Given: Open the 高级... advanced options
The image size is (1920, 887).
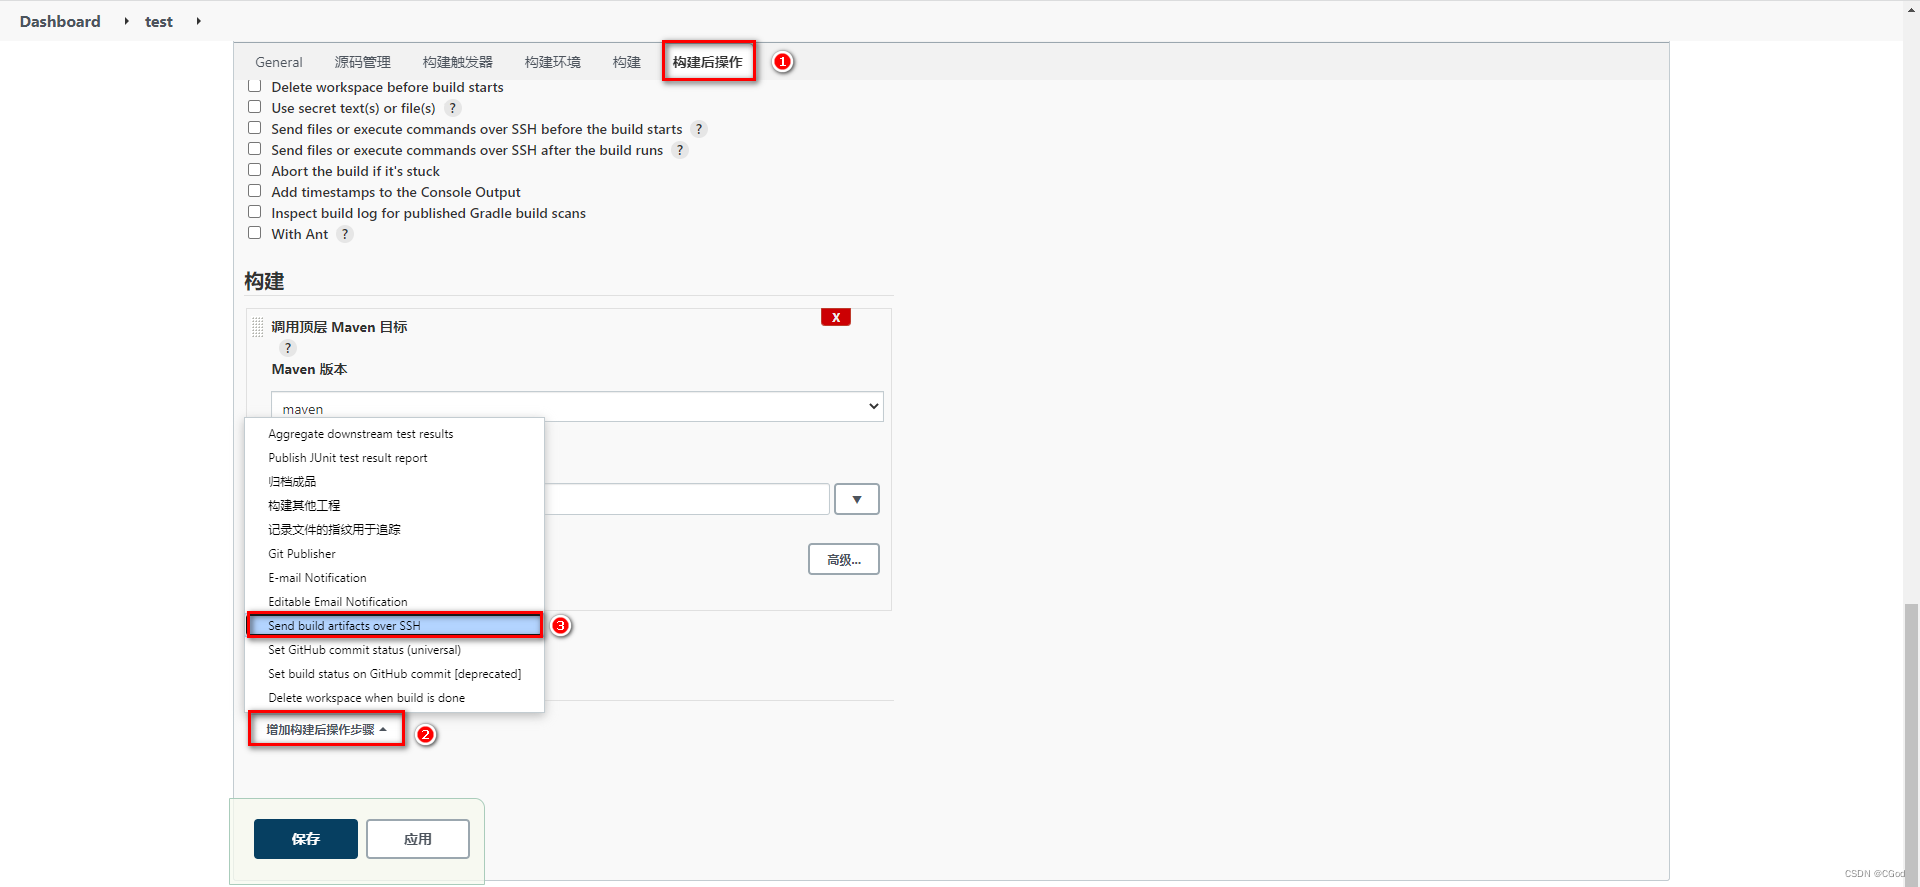Looking at the screenshot, I should tap(844, 559).
